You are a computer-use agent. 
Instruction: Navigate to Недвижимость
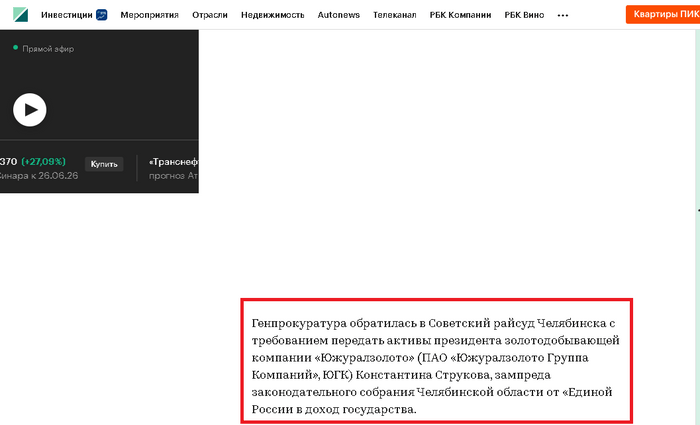272,16
